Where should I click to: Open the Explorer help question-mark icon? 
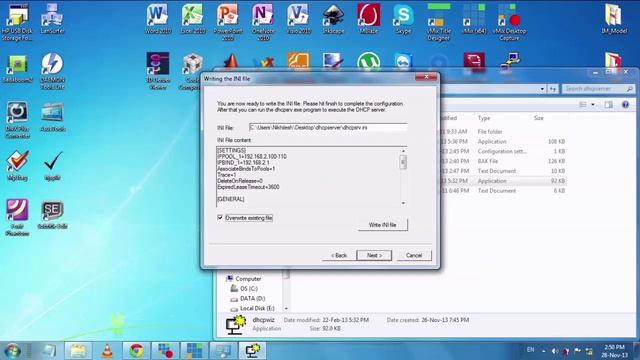625,105
